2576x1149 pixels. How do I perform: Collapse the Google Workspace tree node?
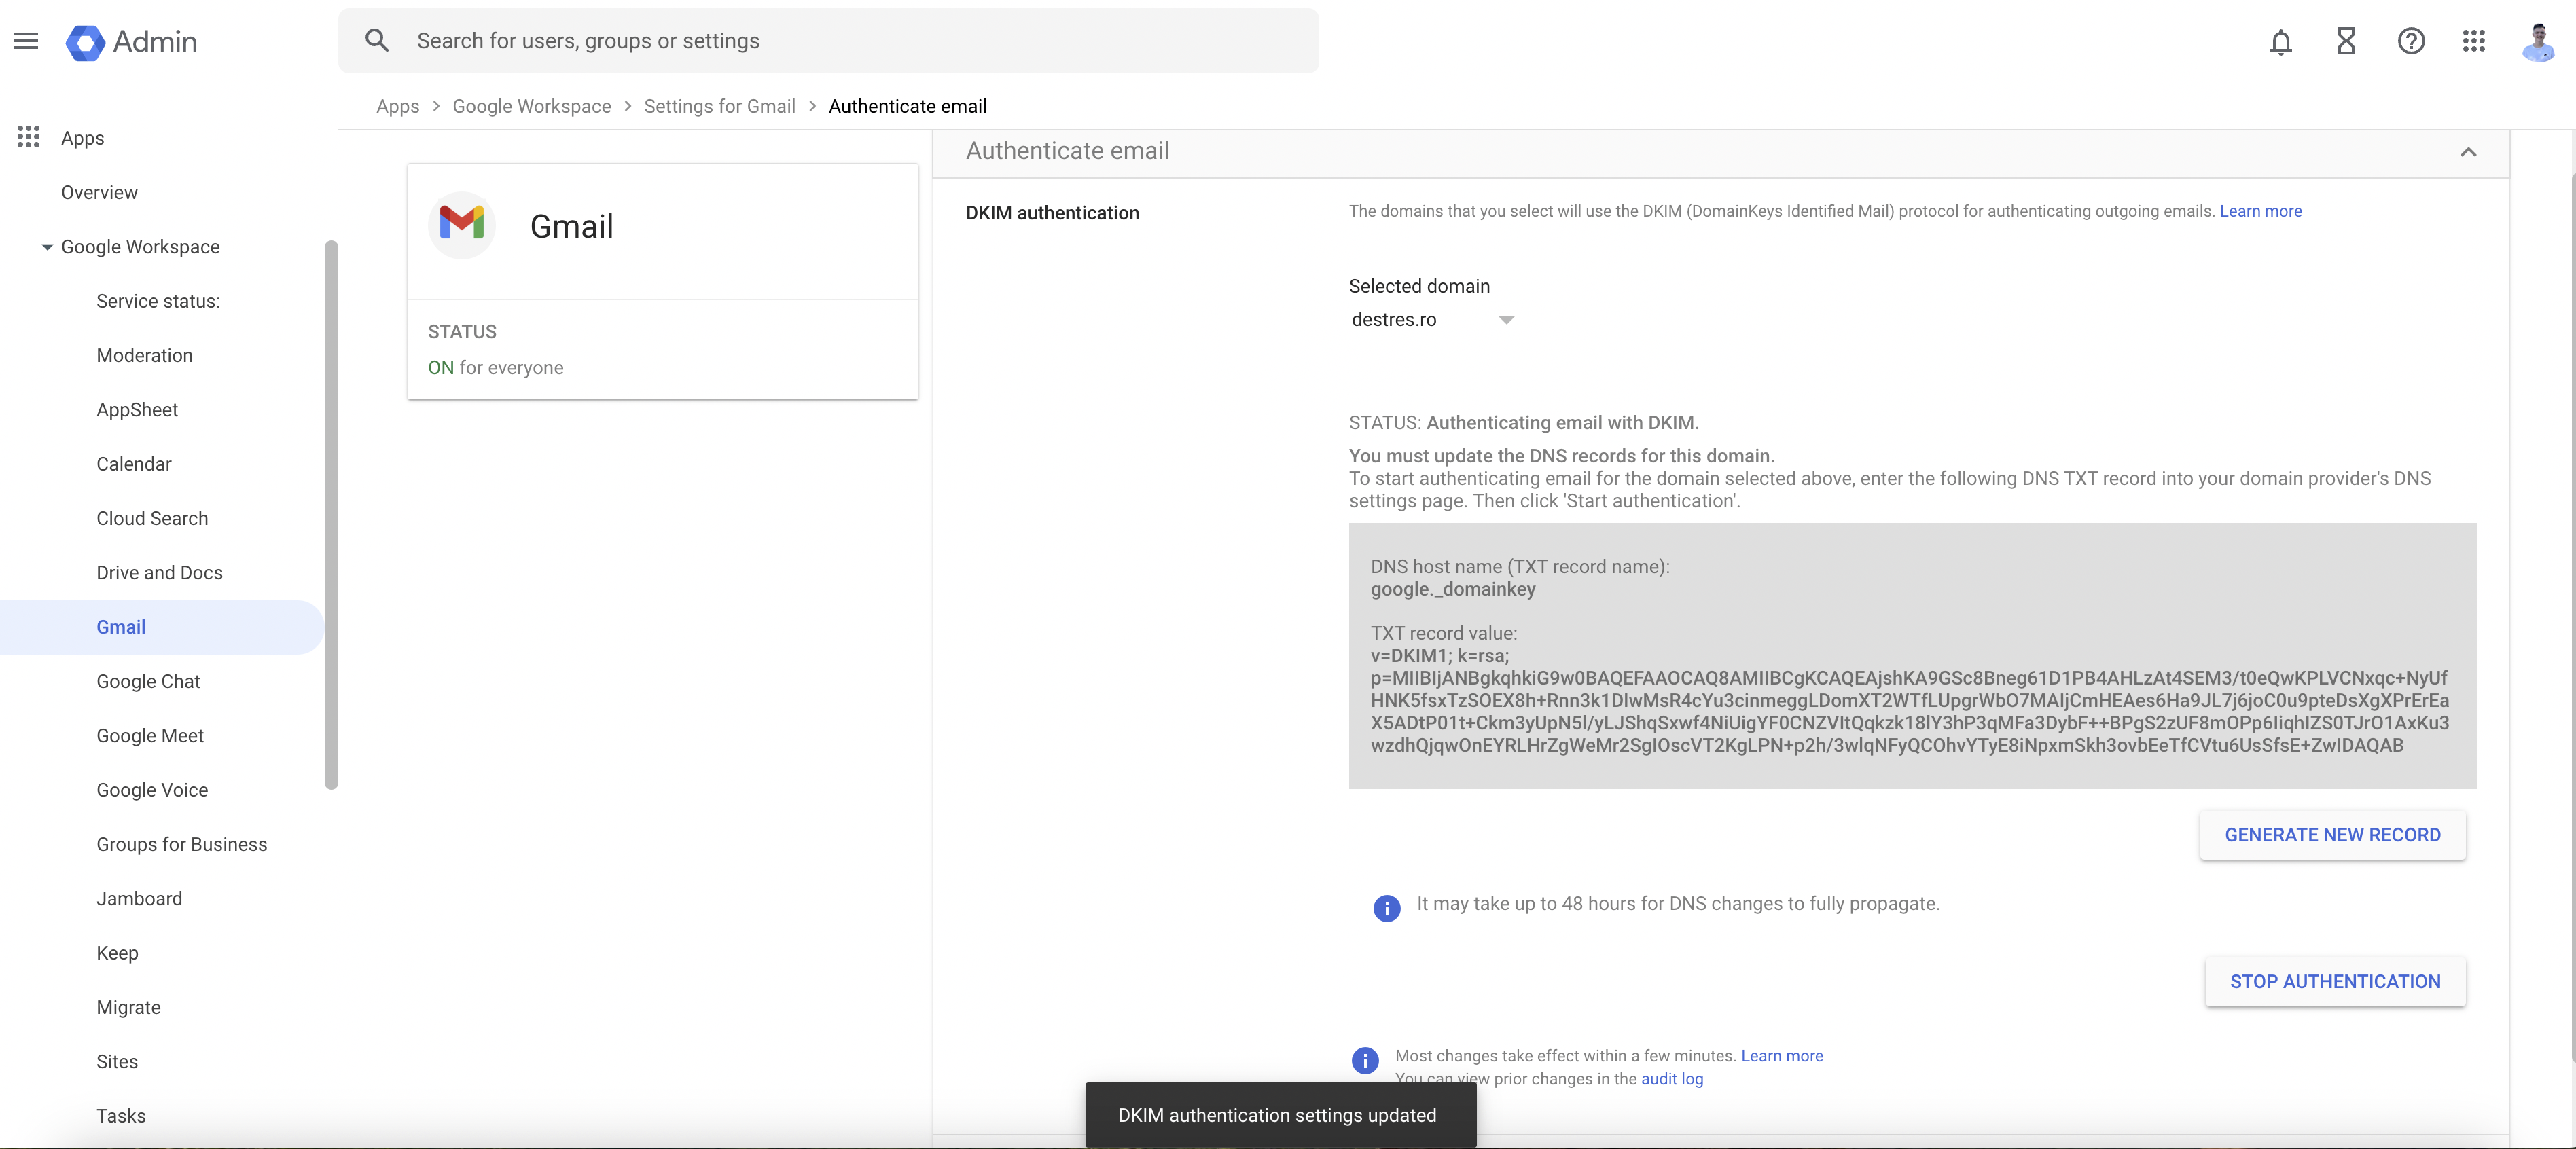coord(47,247)
